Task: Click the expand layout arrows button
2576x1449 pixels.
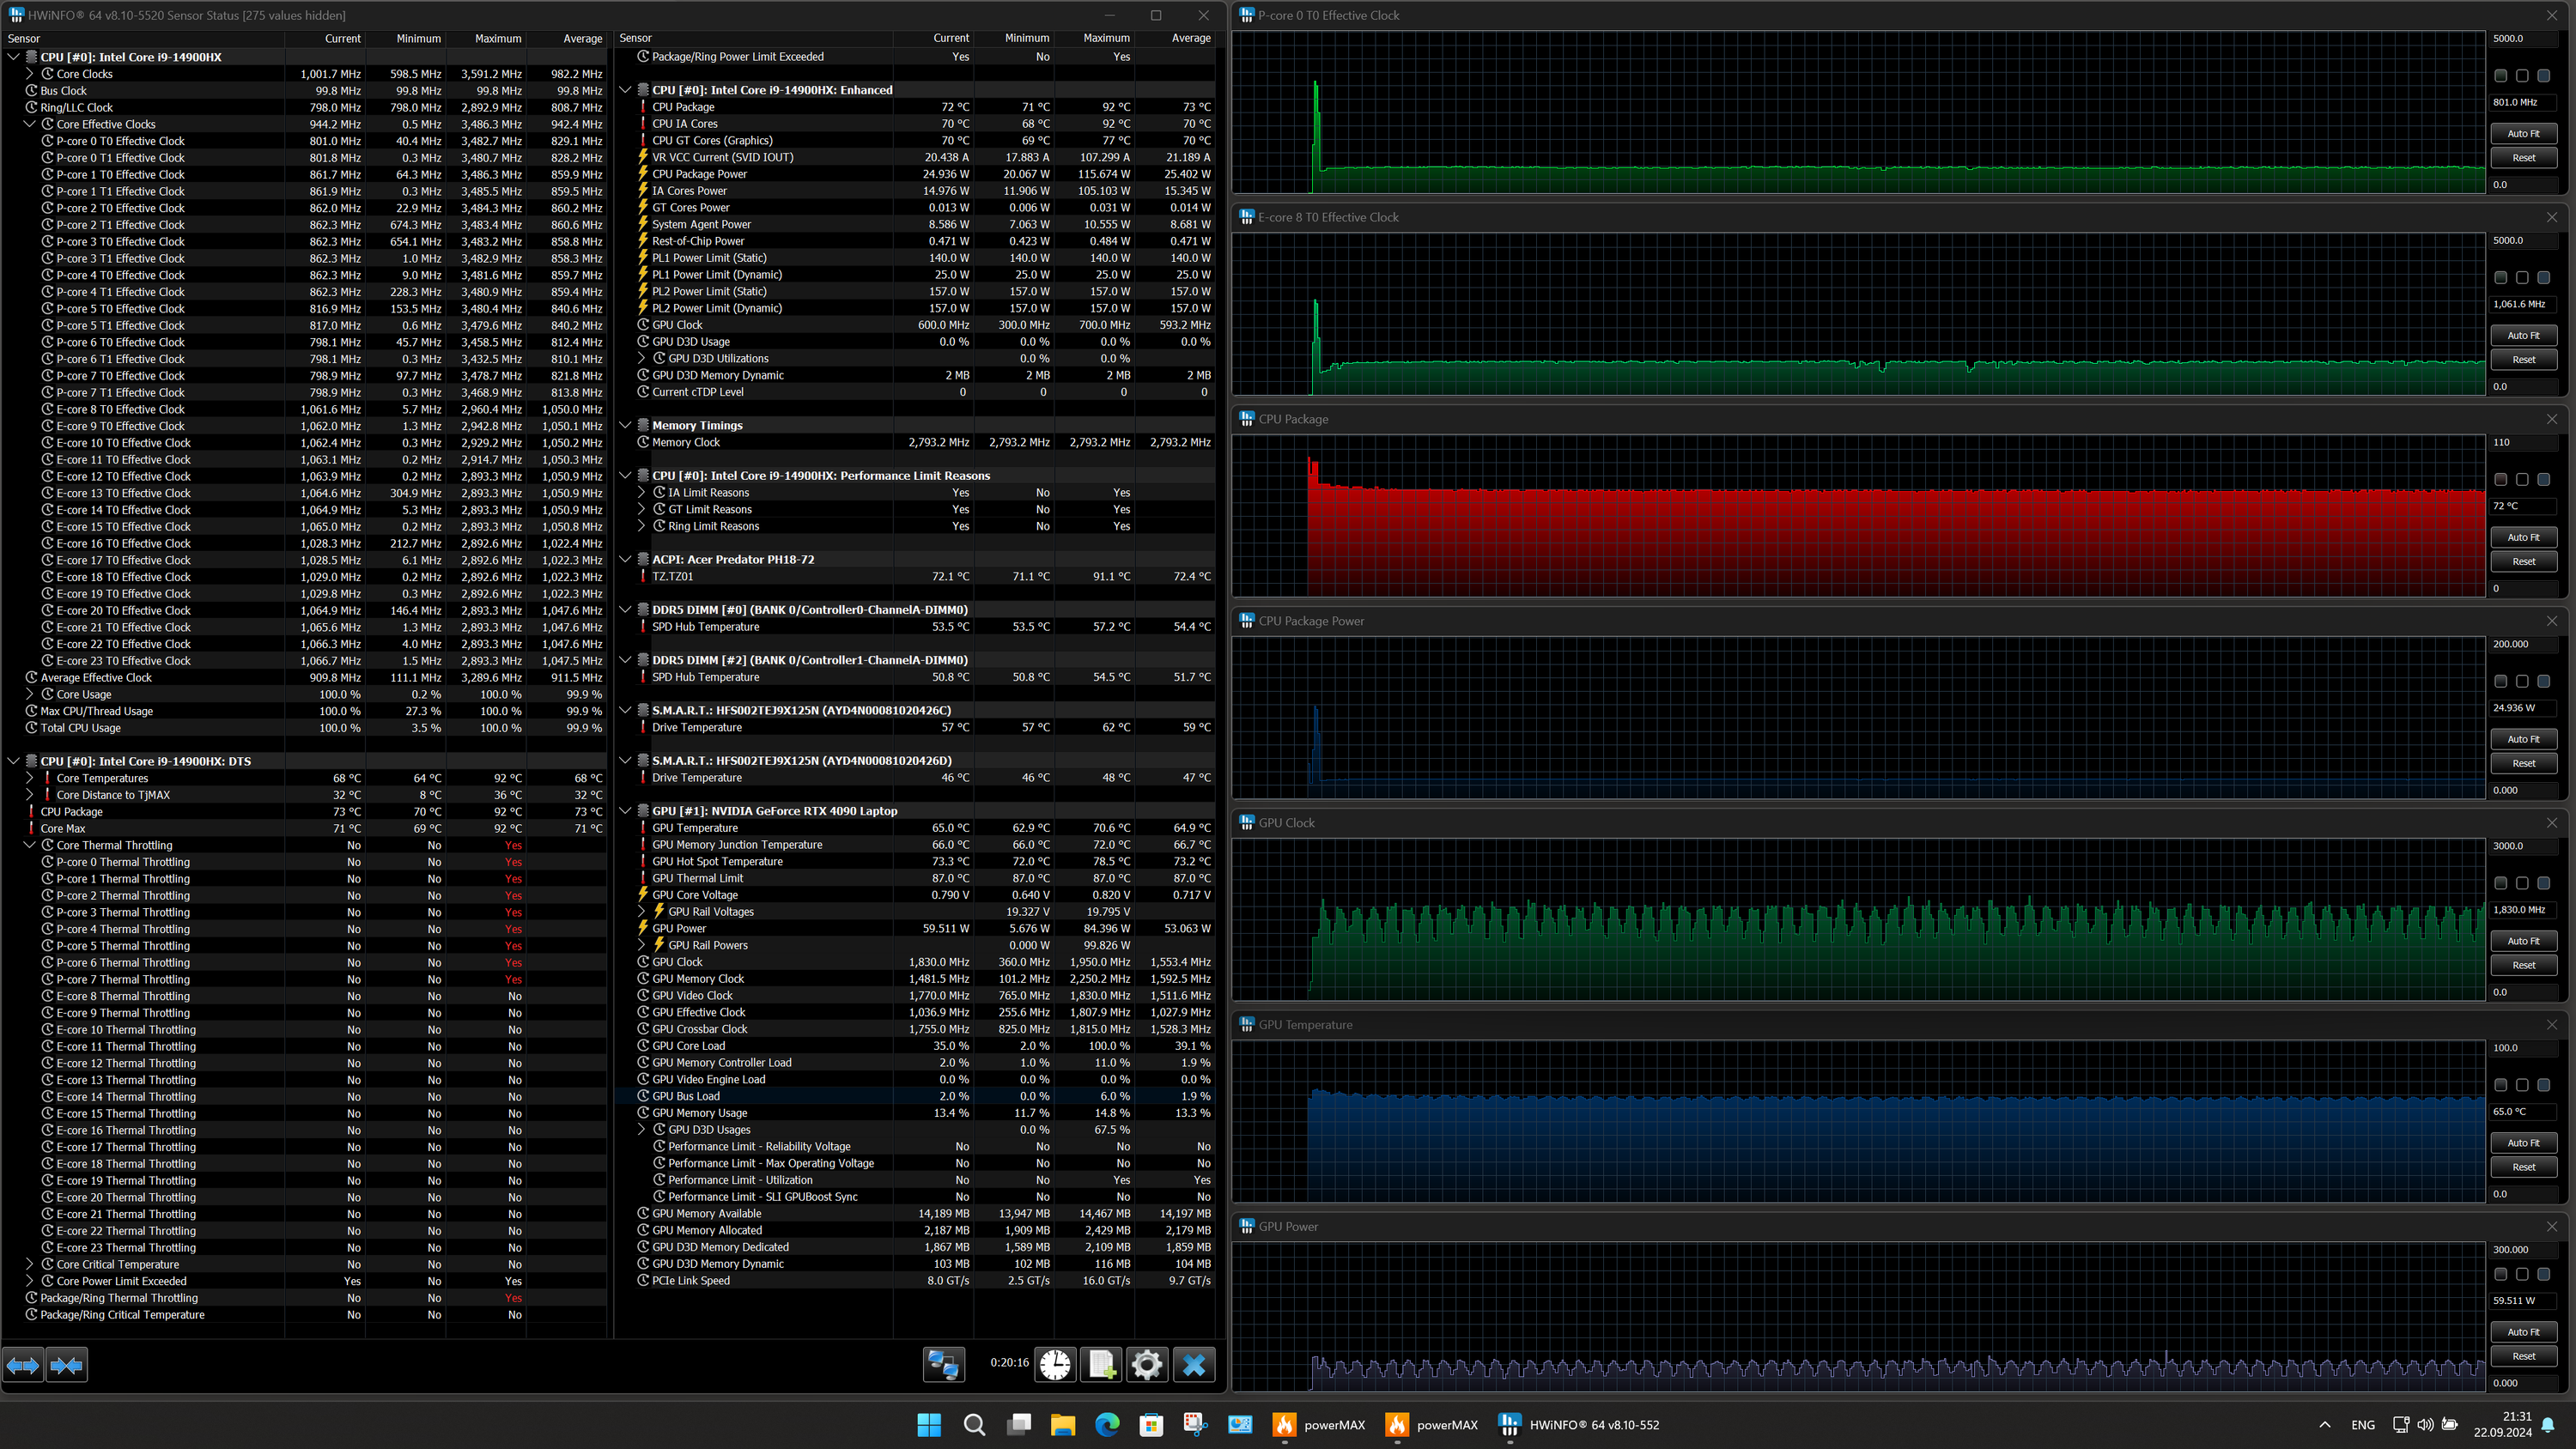Action: coord(23,1365)
